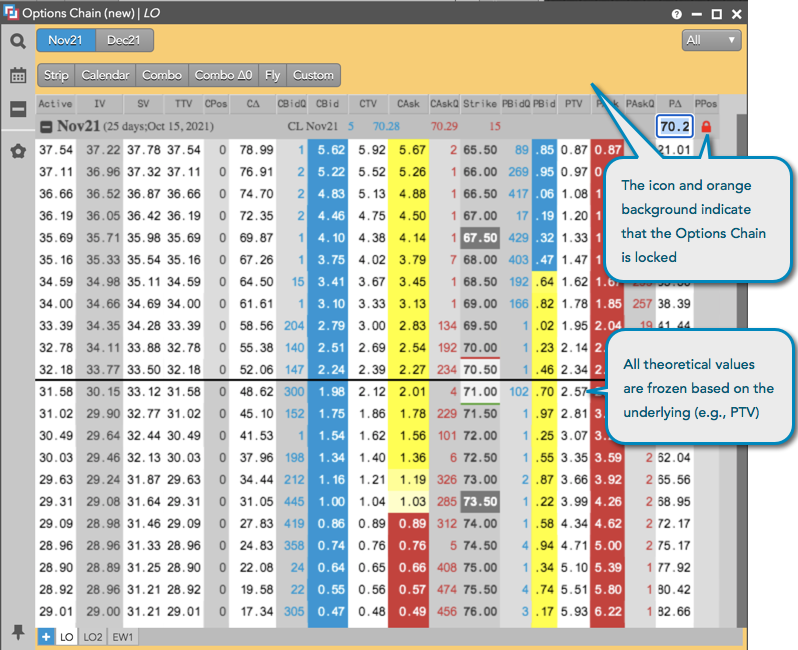This screenshot has width=798, height=650.
Task: Click the Combo Δ0 strategy button
Action: point(223,75)
